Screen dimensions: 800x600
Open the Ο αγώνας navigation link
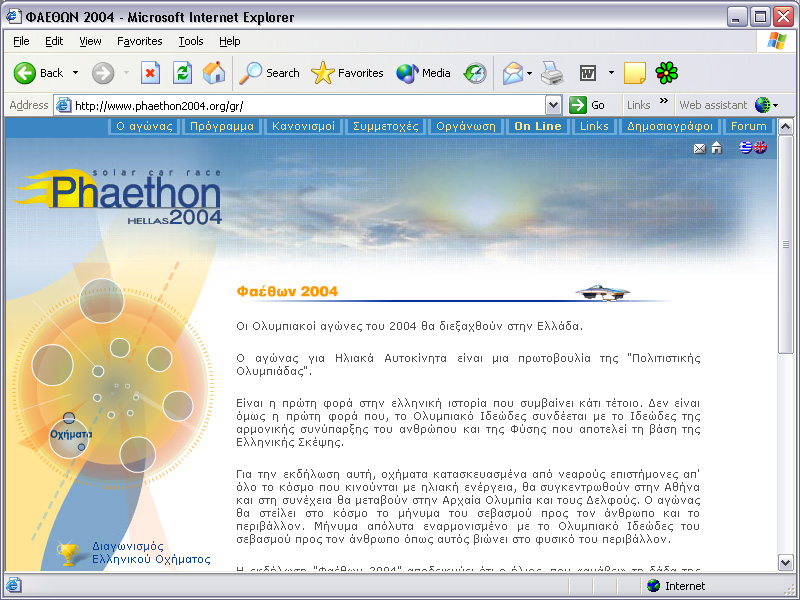click(x=144, y=127)
